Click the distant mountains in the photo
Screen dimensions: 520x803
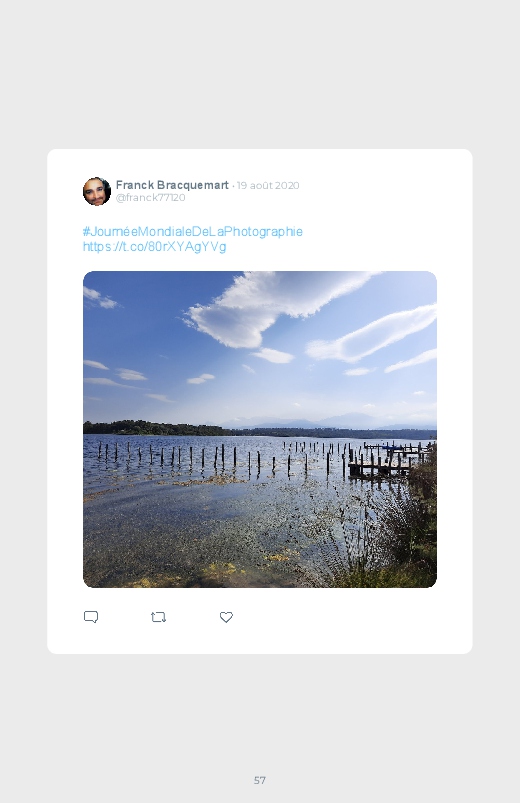[333, 421]
